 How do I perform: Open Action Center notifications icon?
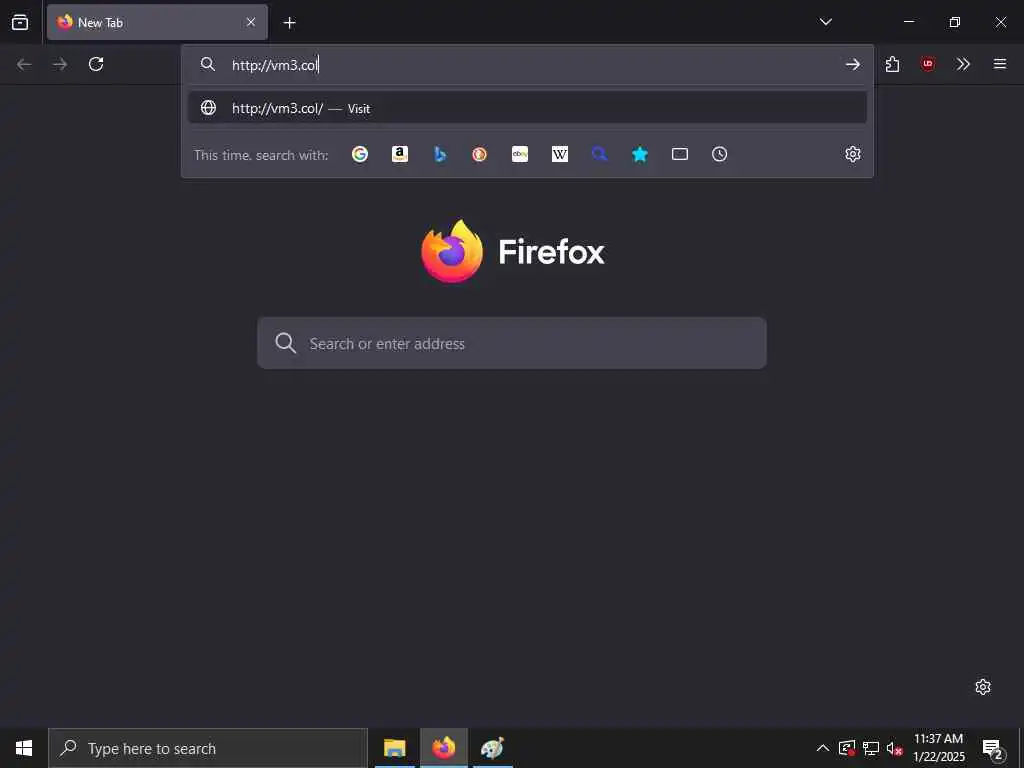[993, 748]
